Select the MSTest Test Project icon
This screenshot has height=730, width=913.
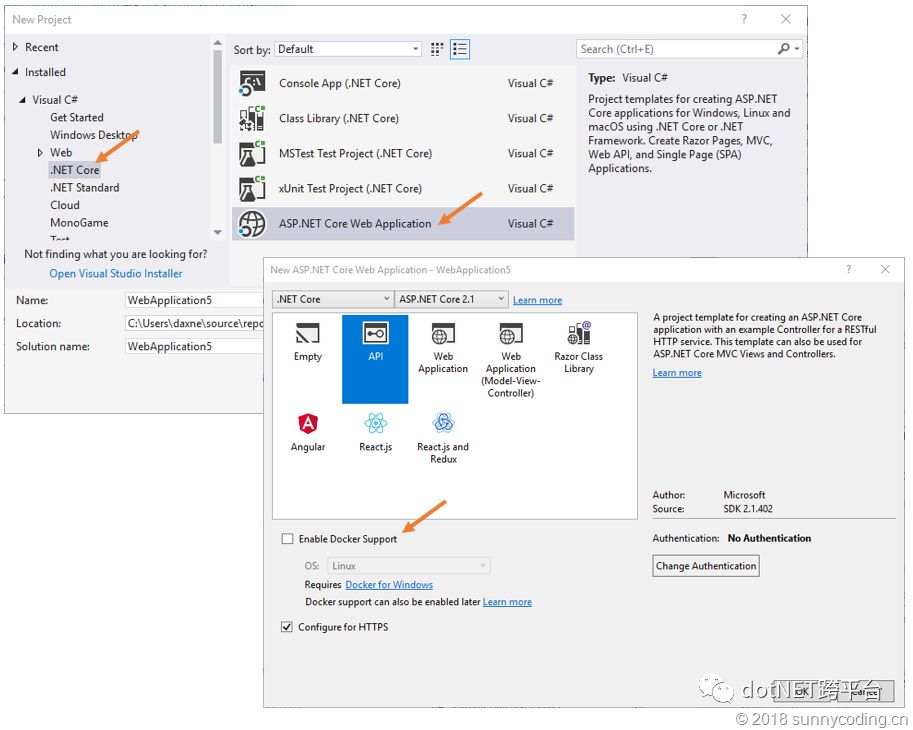(252, 153)
